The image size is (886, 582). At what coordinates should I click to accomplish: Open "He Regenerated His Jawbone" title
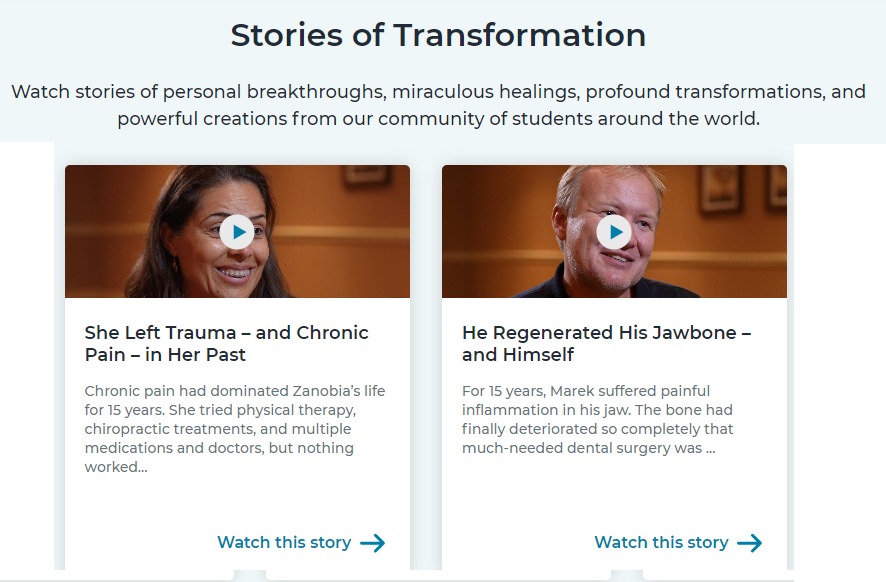pos(606,343)
